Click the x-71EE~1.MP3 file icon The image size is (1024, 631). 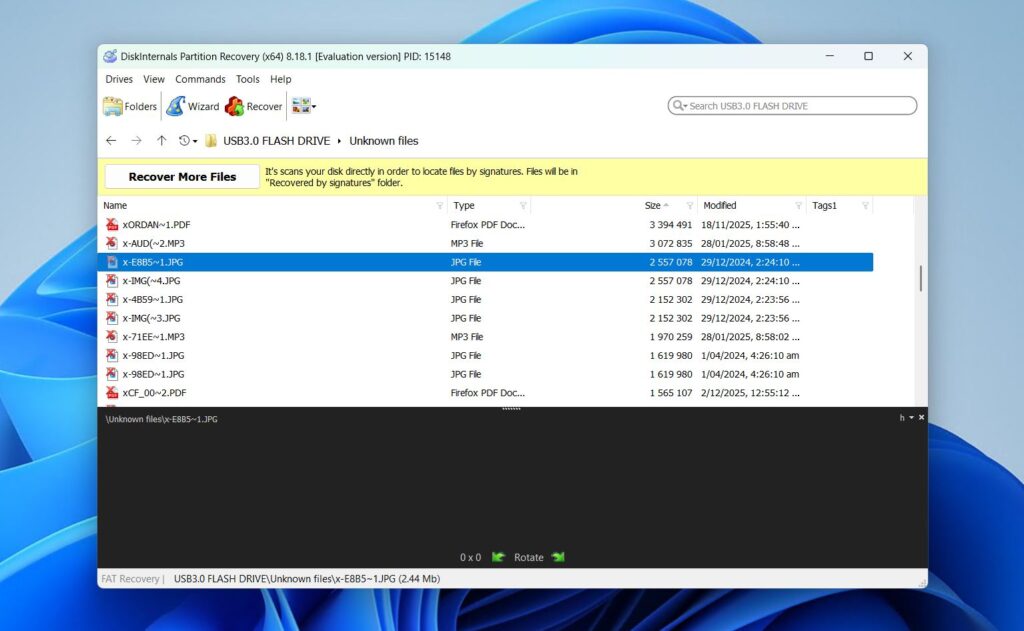pos(112,337)
